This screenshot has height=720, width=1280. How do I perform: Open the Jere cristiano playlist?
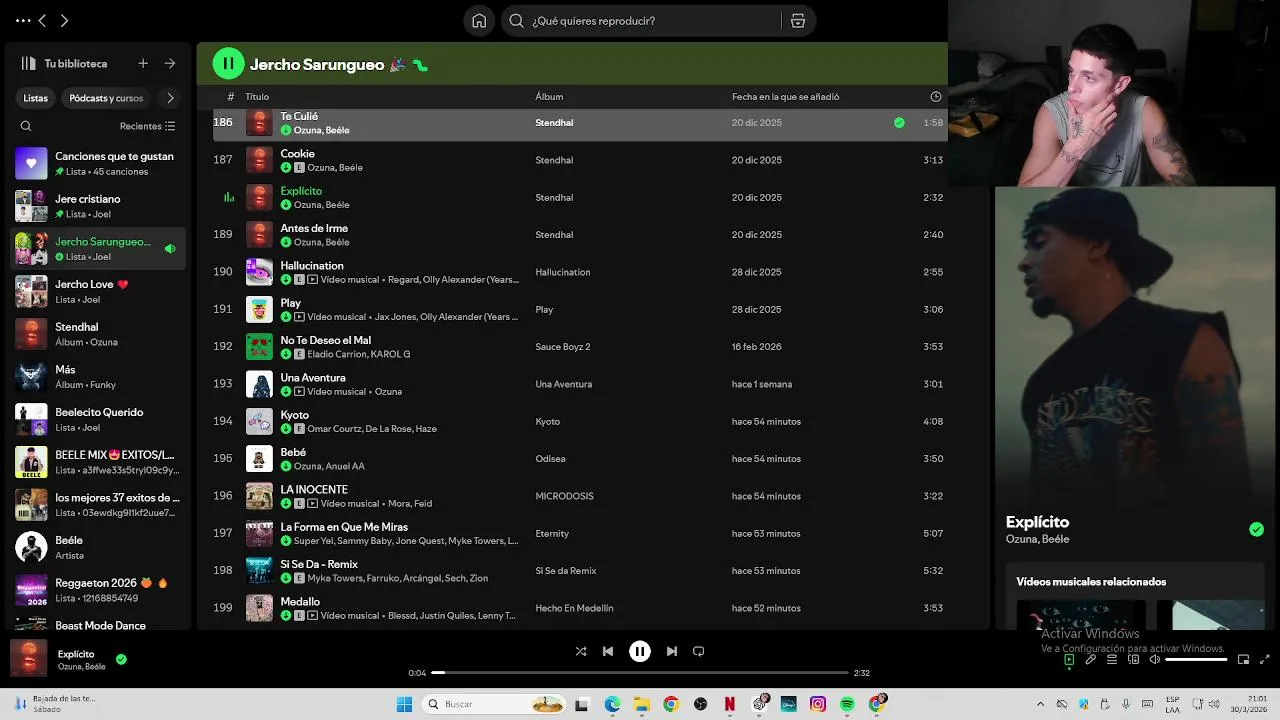pyautogui.click(x=98, y=206)
